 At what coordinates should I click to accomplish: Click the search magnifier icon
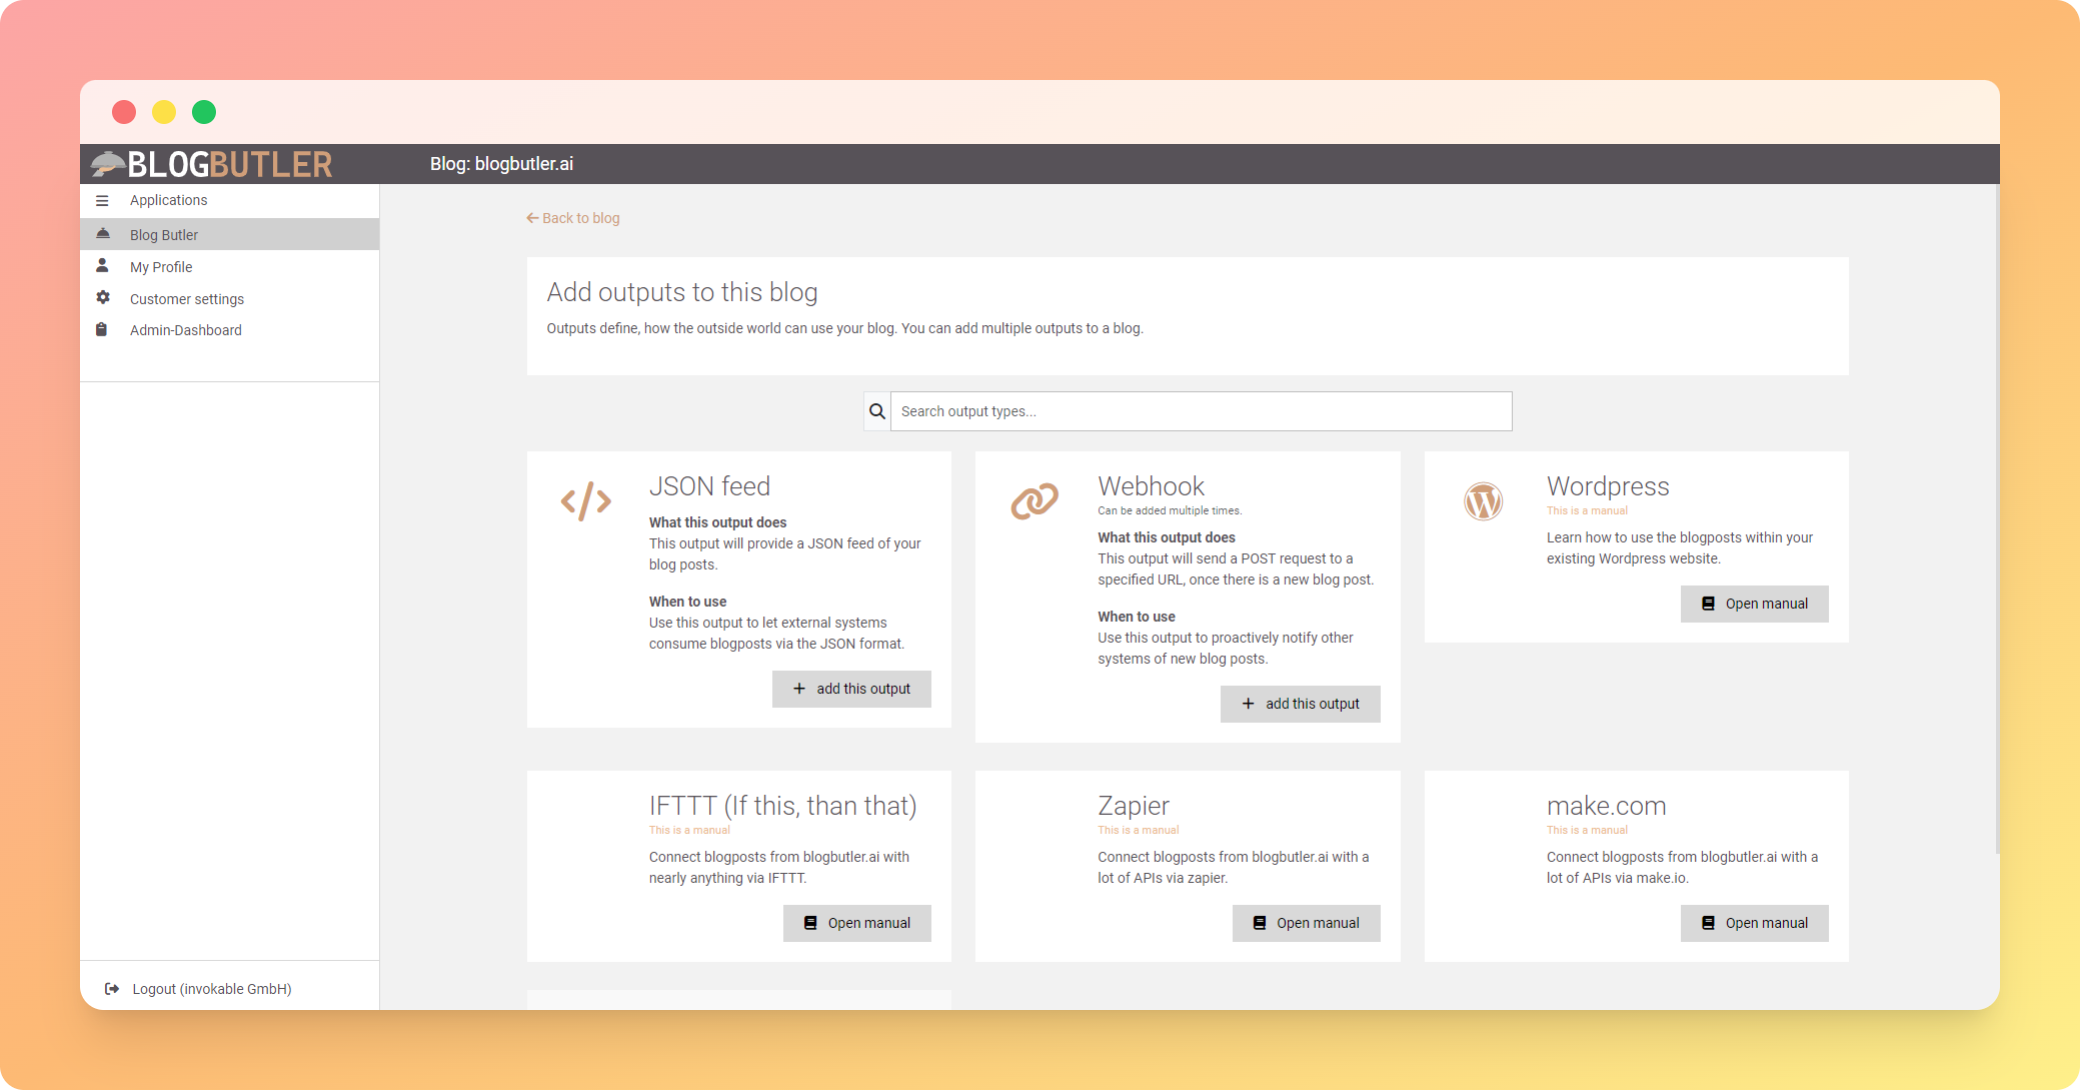pyautogui.click(x=877, y=411)
